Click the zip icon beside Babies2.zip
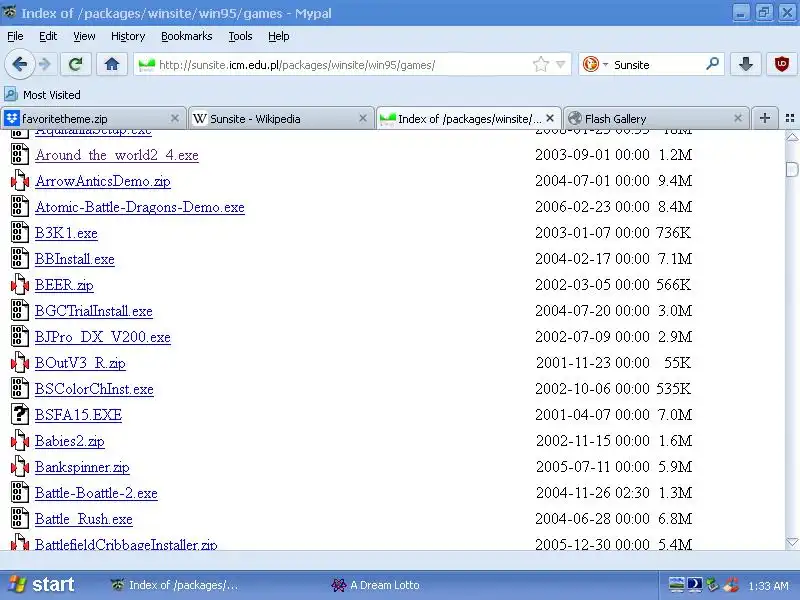 click(20, 440)
